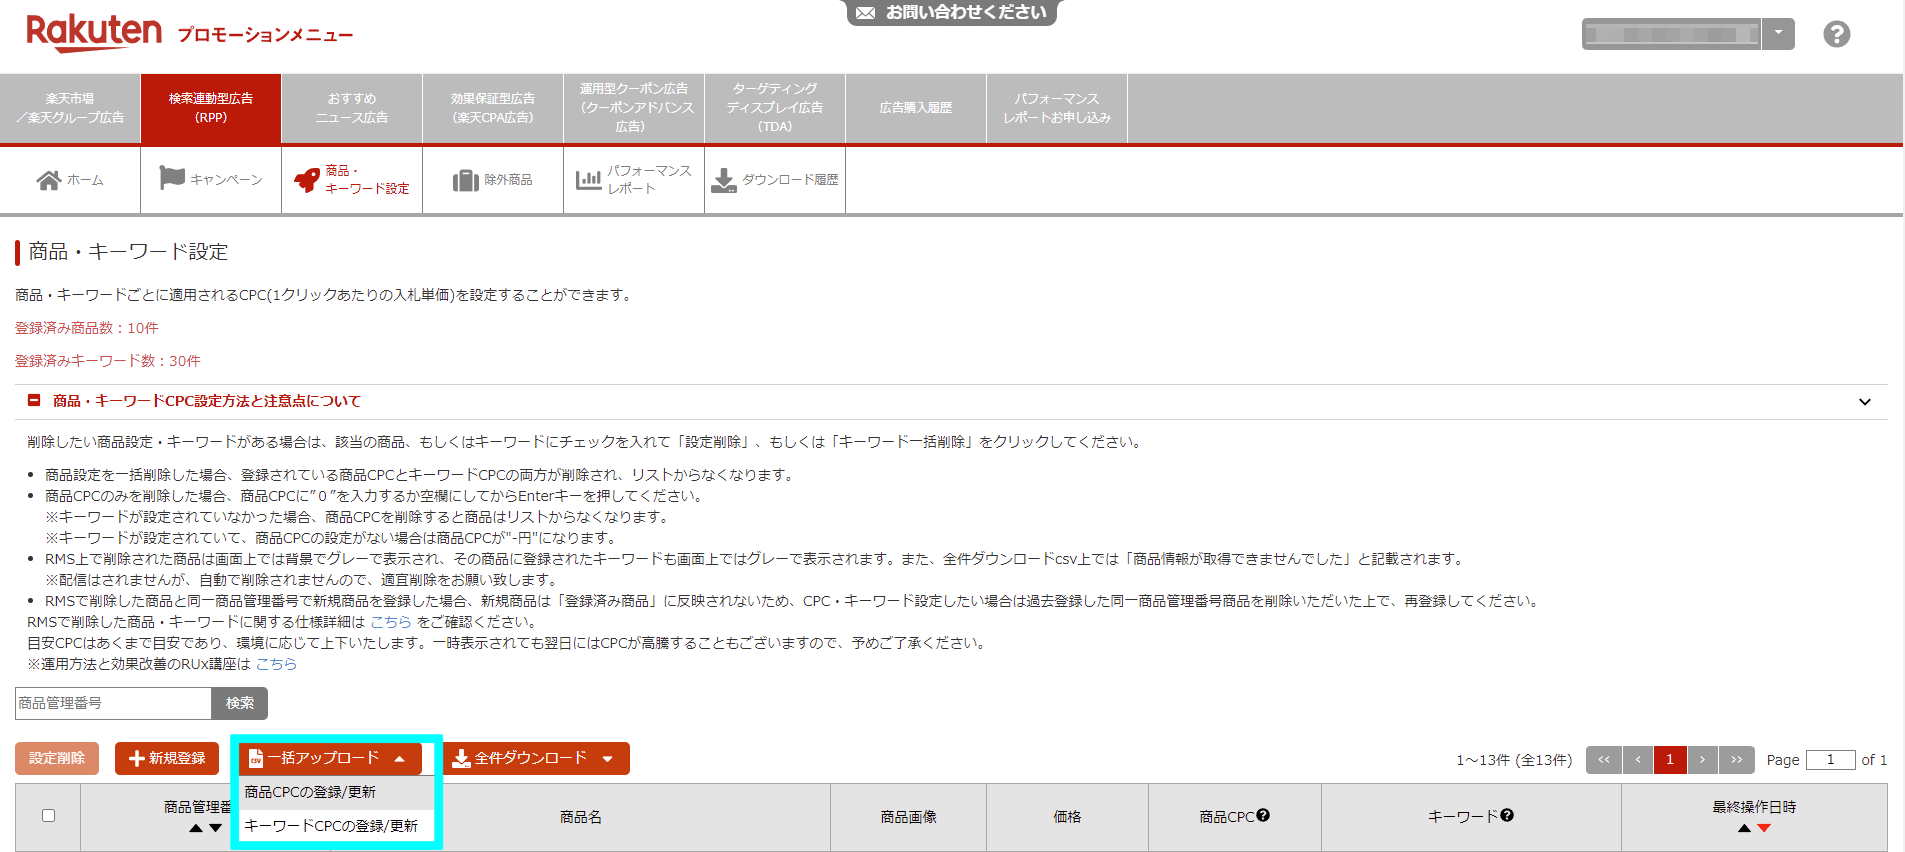Go to 運用型クーポン広告 tab

634,108
